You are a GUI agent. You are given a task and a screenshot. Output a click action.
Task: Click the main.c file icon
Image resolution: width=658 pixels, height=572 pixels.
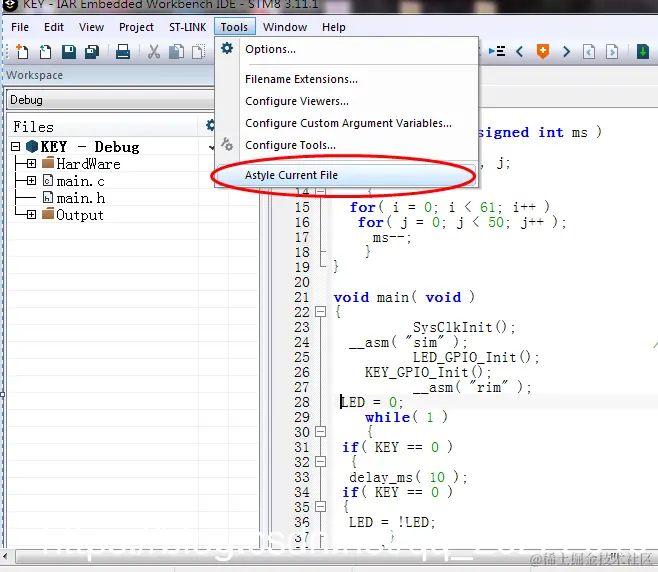pos(48,180)
